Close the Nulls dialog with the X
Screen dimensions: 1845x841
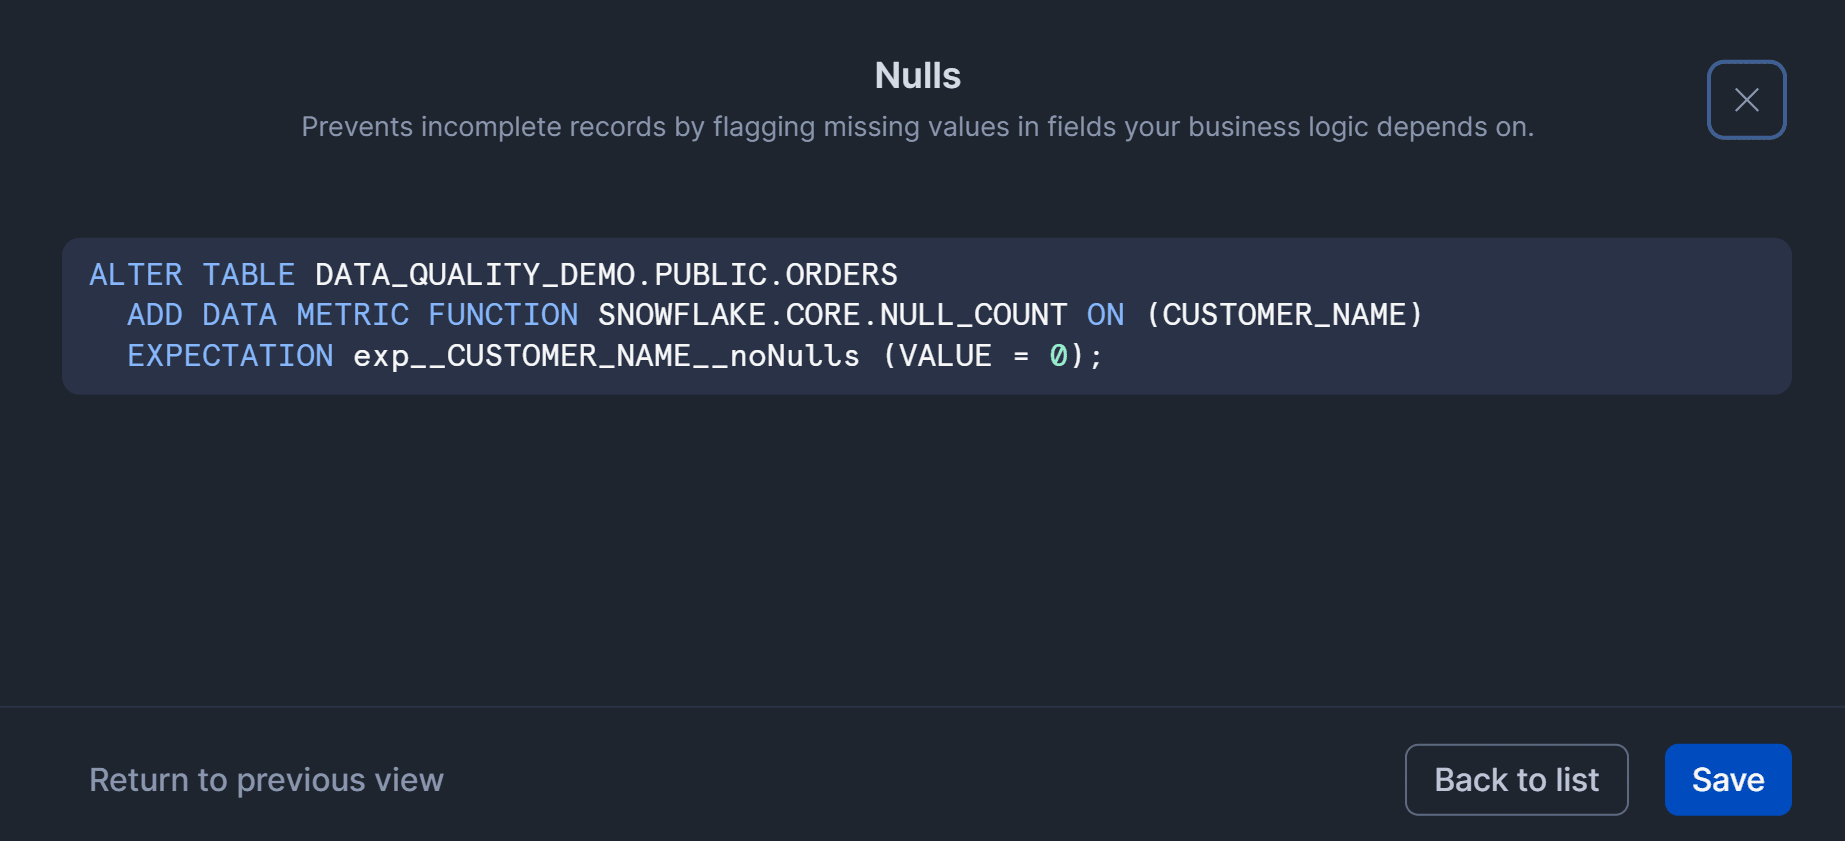click(1746, 100)
